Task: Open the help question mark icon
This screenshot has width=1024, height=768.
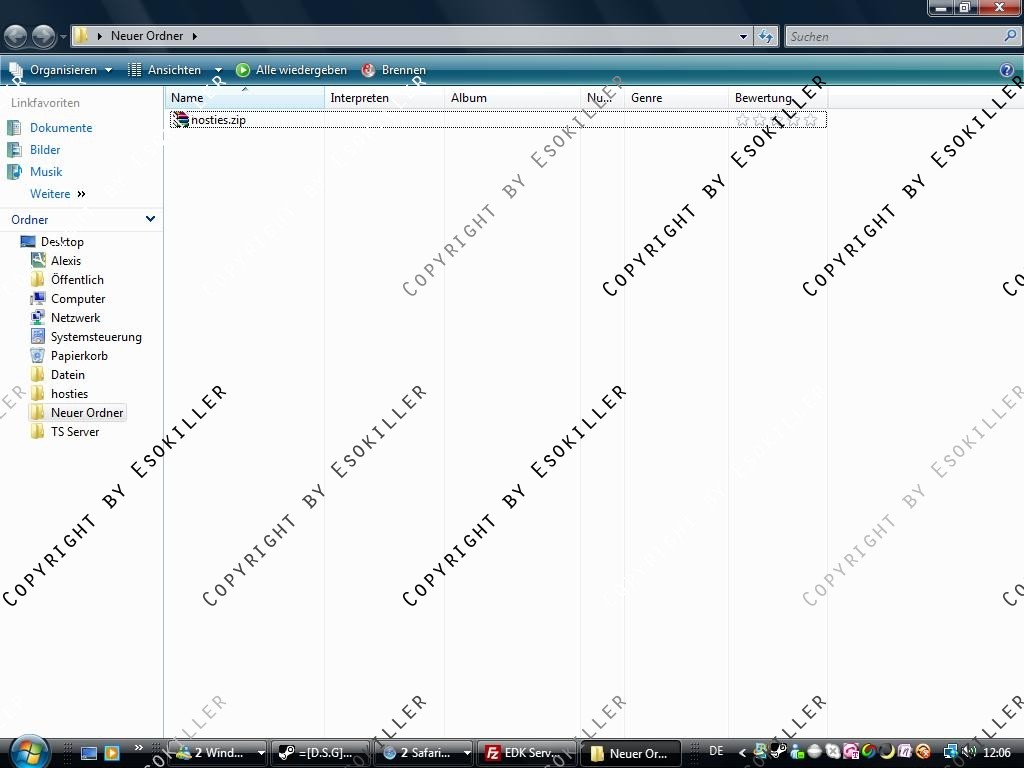Action: point(1006,70)
